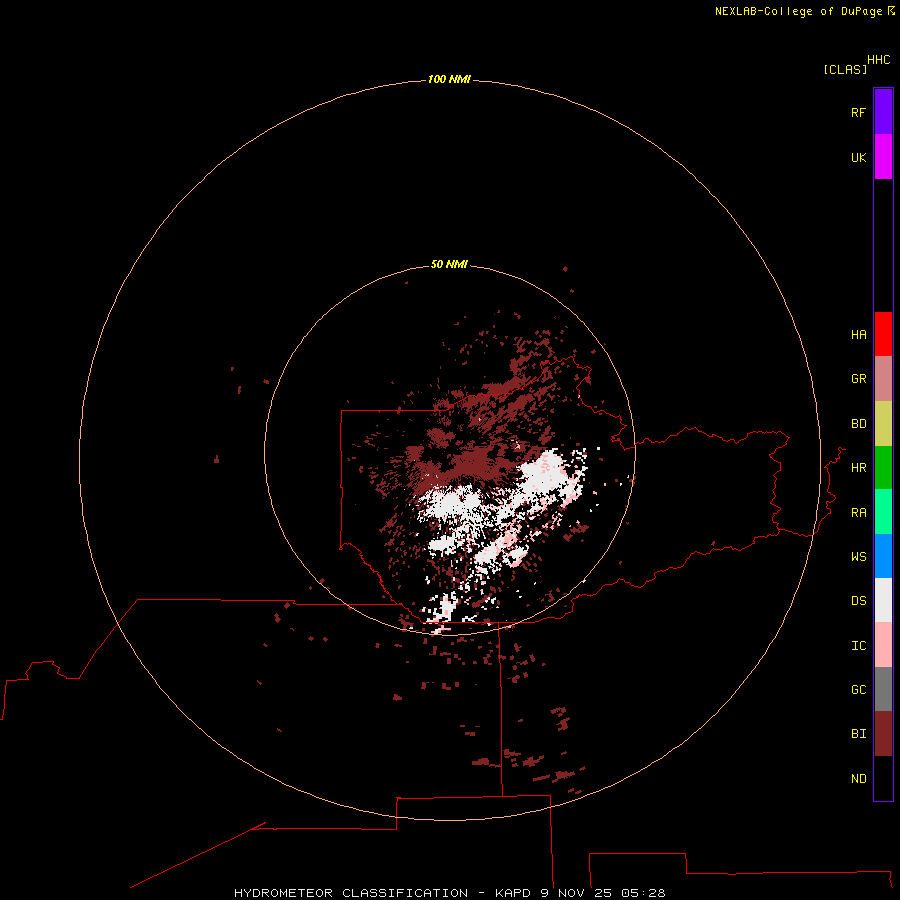Click the RF purple legend swatch
Image resolution: width=900 pixels, height=900 pixels.
[883, 112]
